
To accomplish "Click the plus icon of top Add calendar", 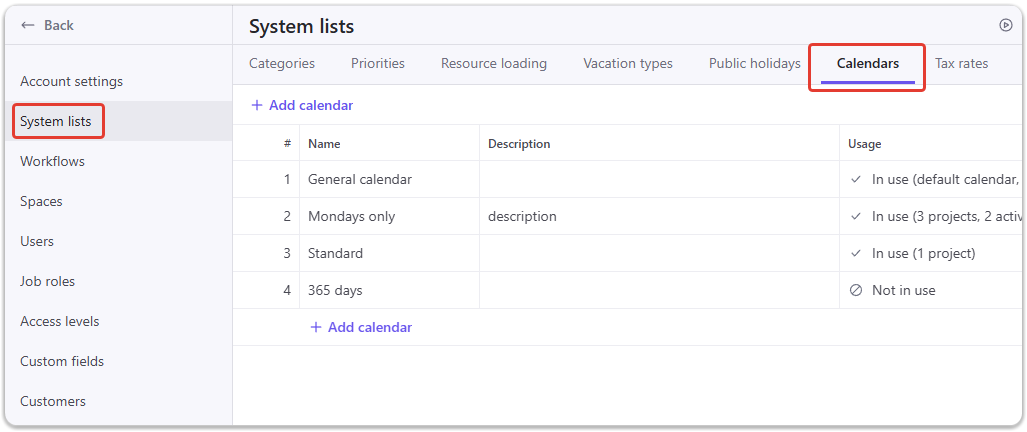I will coord(257,105).
